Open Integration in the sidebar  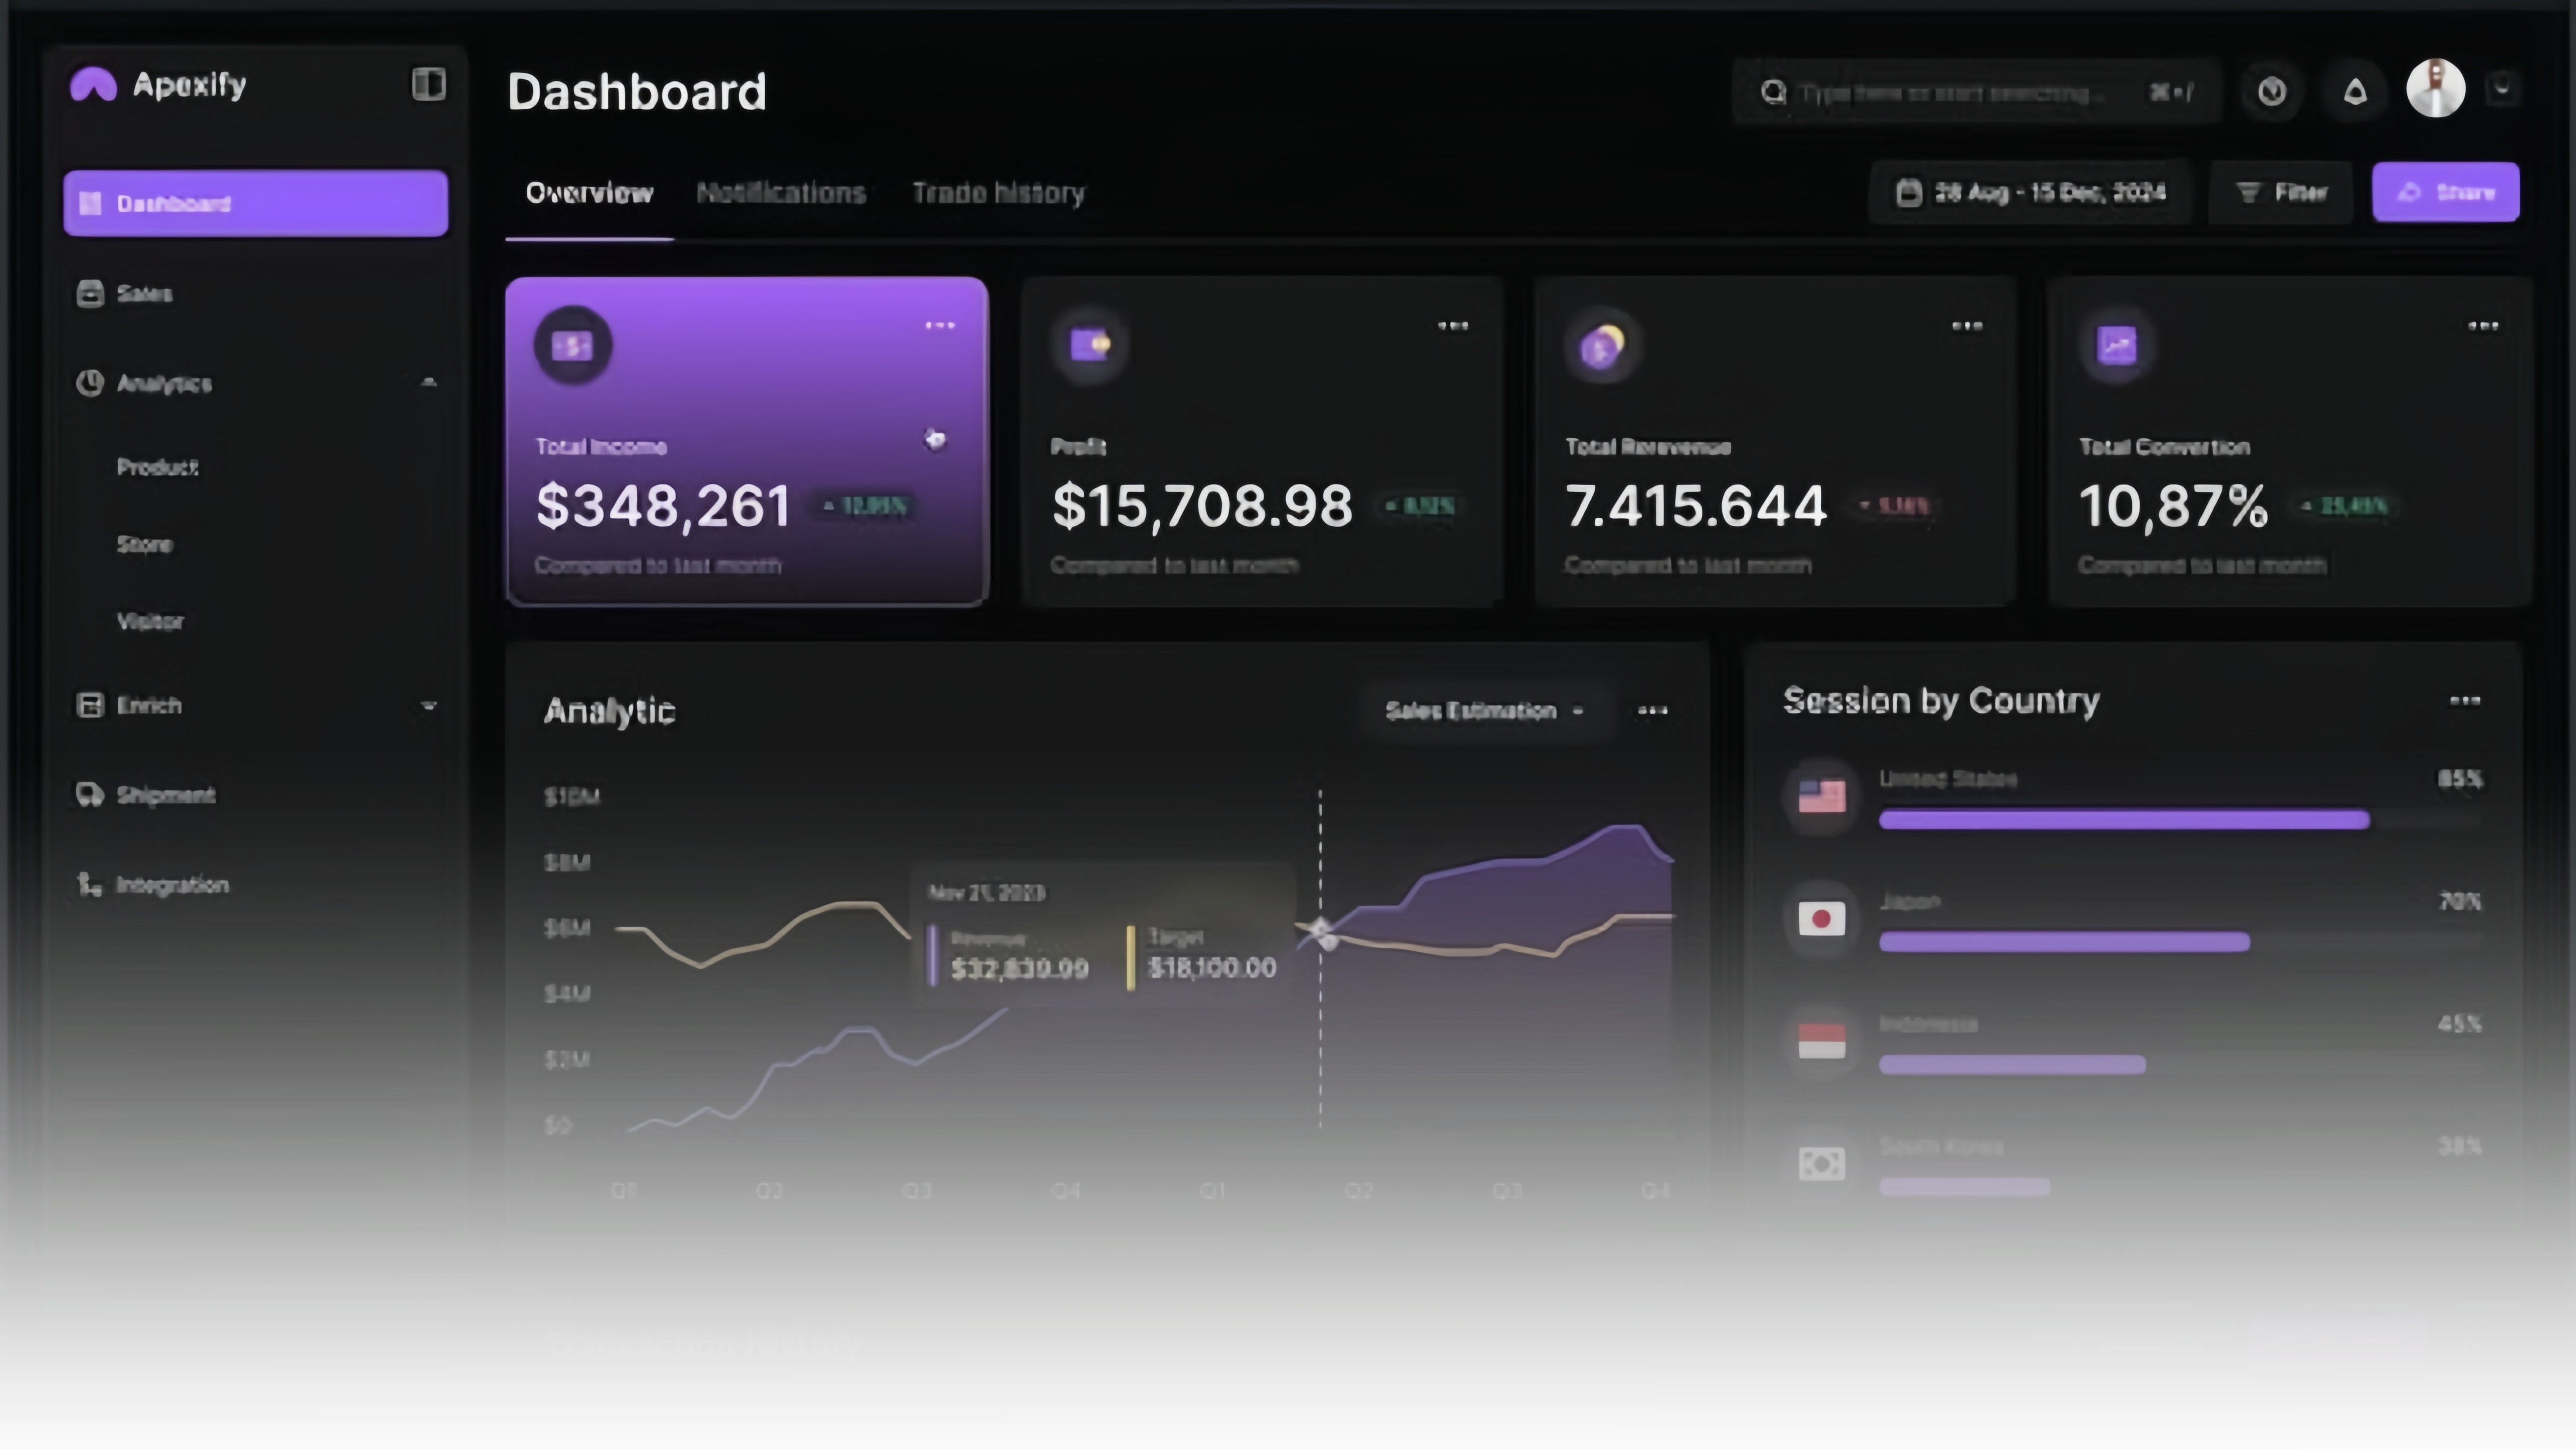[172, 885]
